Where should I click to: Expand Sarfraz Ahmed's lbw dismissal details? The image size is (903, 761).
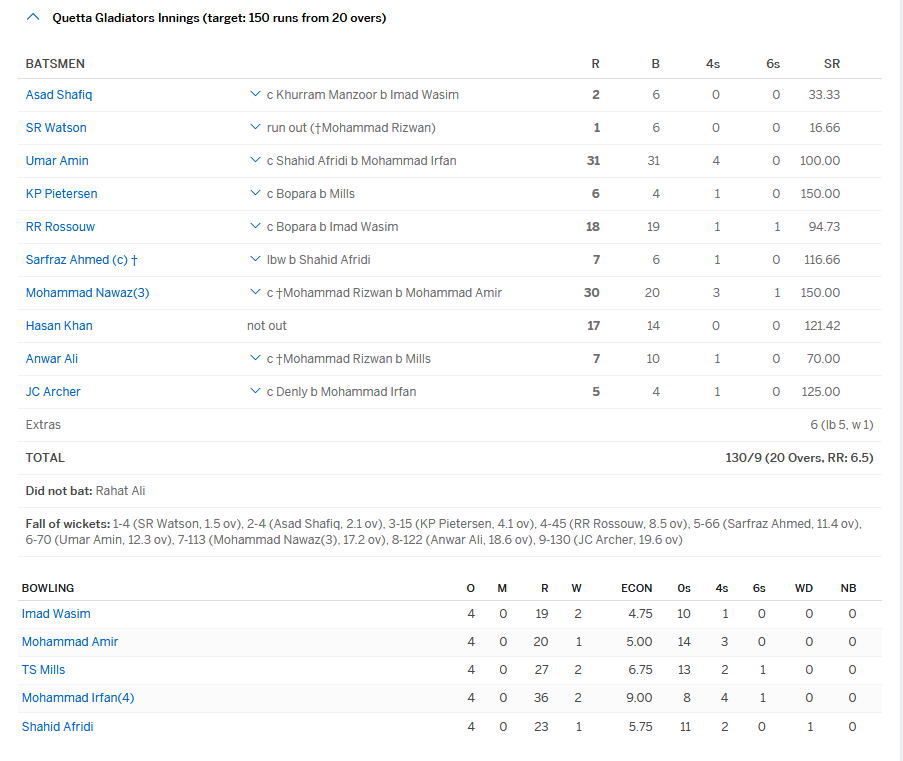click(x=255, y=259)
